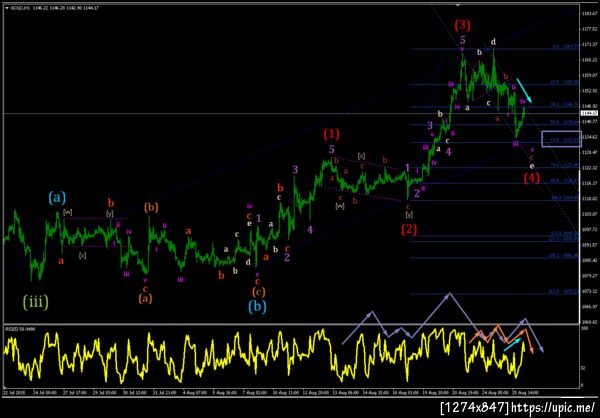
Task: Select the red (1) wave label
Action: coord(331,134)
